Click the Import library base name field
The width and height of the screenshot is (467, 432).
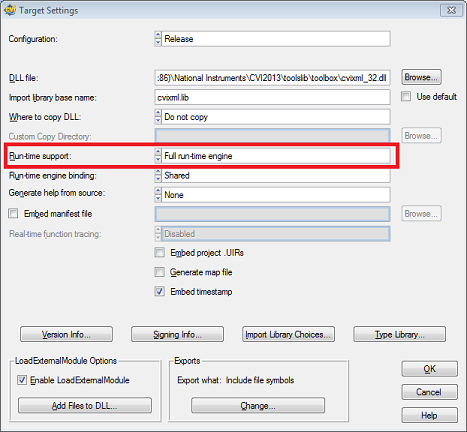tap(272, 97)
